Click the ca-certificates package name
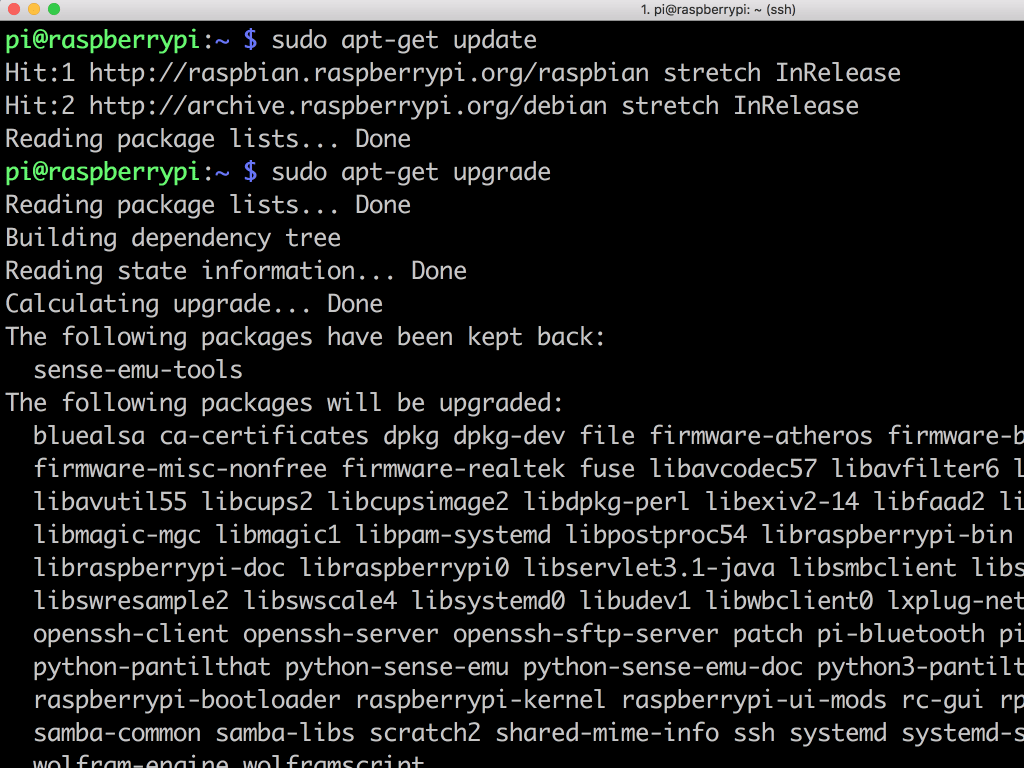 click(264, 436)
